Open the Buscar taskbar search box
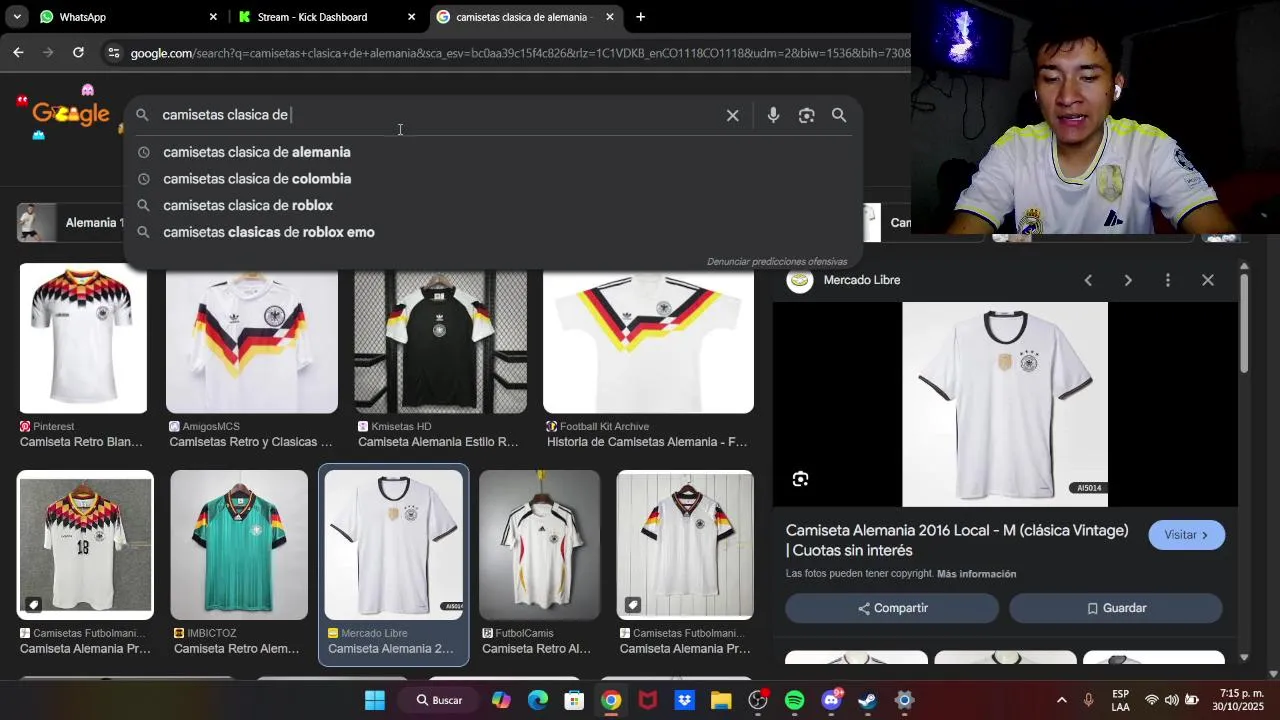This screenshot has width=1280, height=720. (440, 700)
